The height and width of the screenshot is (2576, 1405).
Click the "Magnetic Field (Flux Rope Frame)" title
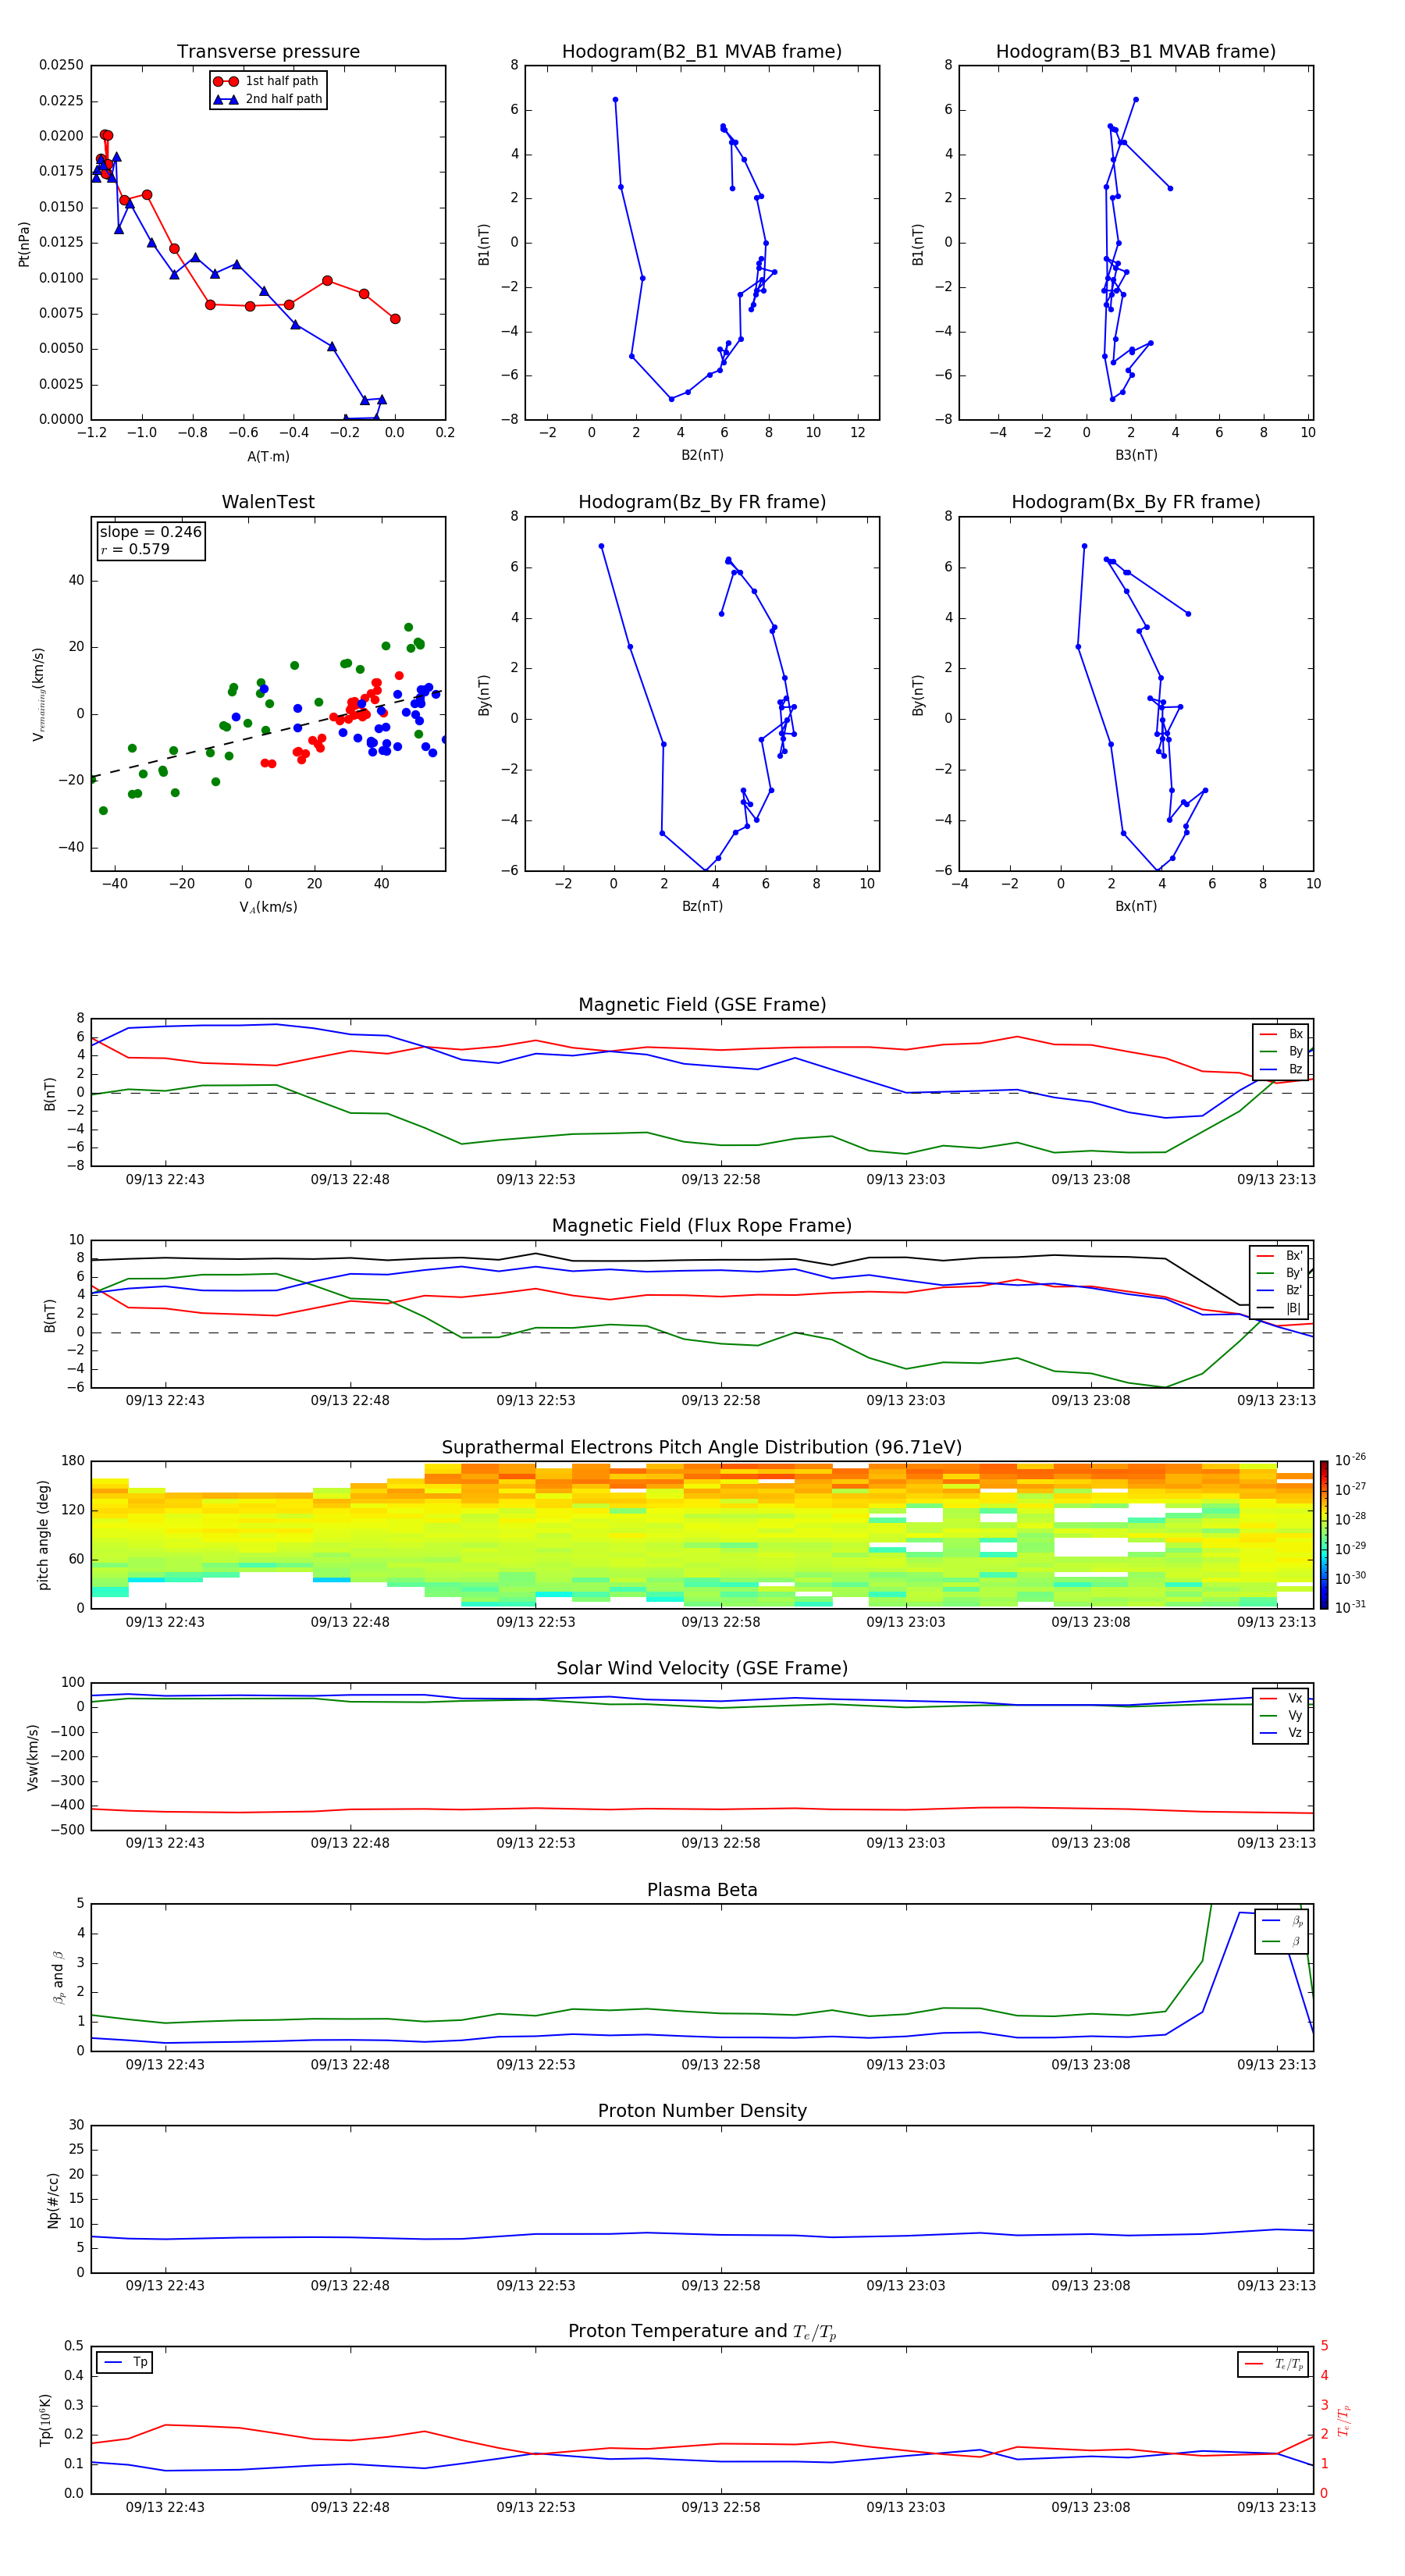point(702,1226)
